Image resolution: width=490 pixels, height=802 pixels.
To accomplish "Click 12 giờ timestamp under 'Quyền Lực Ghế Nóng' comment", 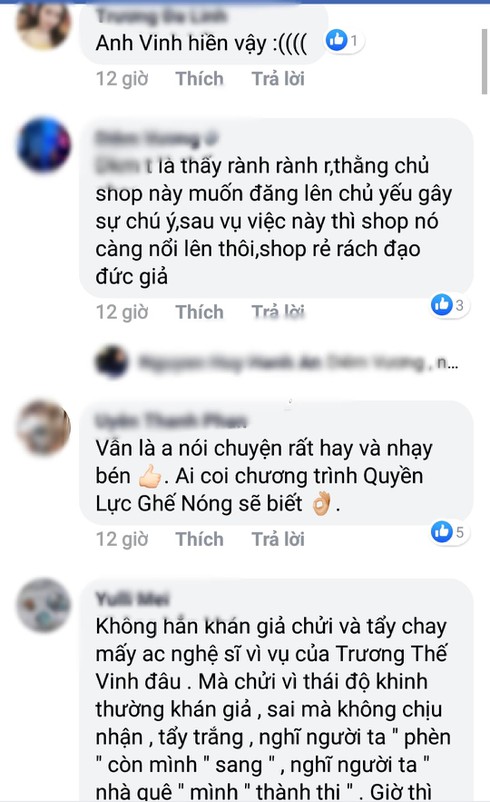I will click(122, 539).
